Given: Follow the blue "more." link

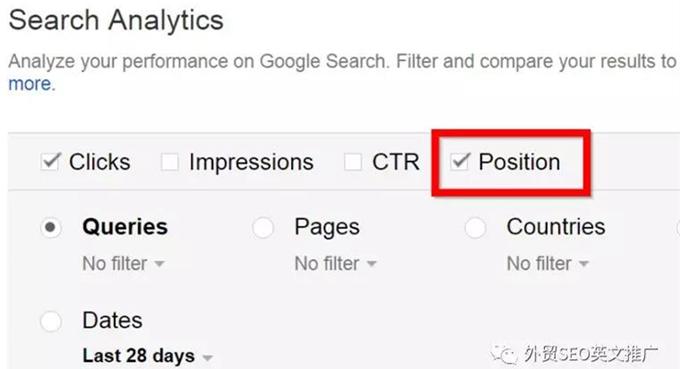Looking at the screenshot, I should (32, 84).
